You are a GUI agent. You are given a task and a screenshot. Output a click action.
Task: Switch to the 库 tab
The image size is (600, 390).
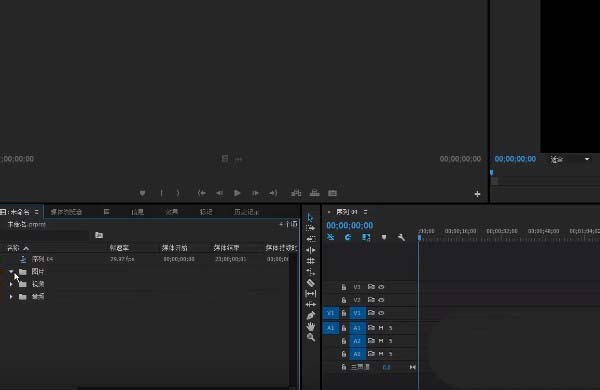(106, 212)
